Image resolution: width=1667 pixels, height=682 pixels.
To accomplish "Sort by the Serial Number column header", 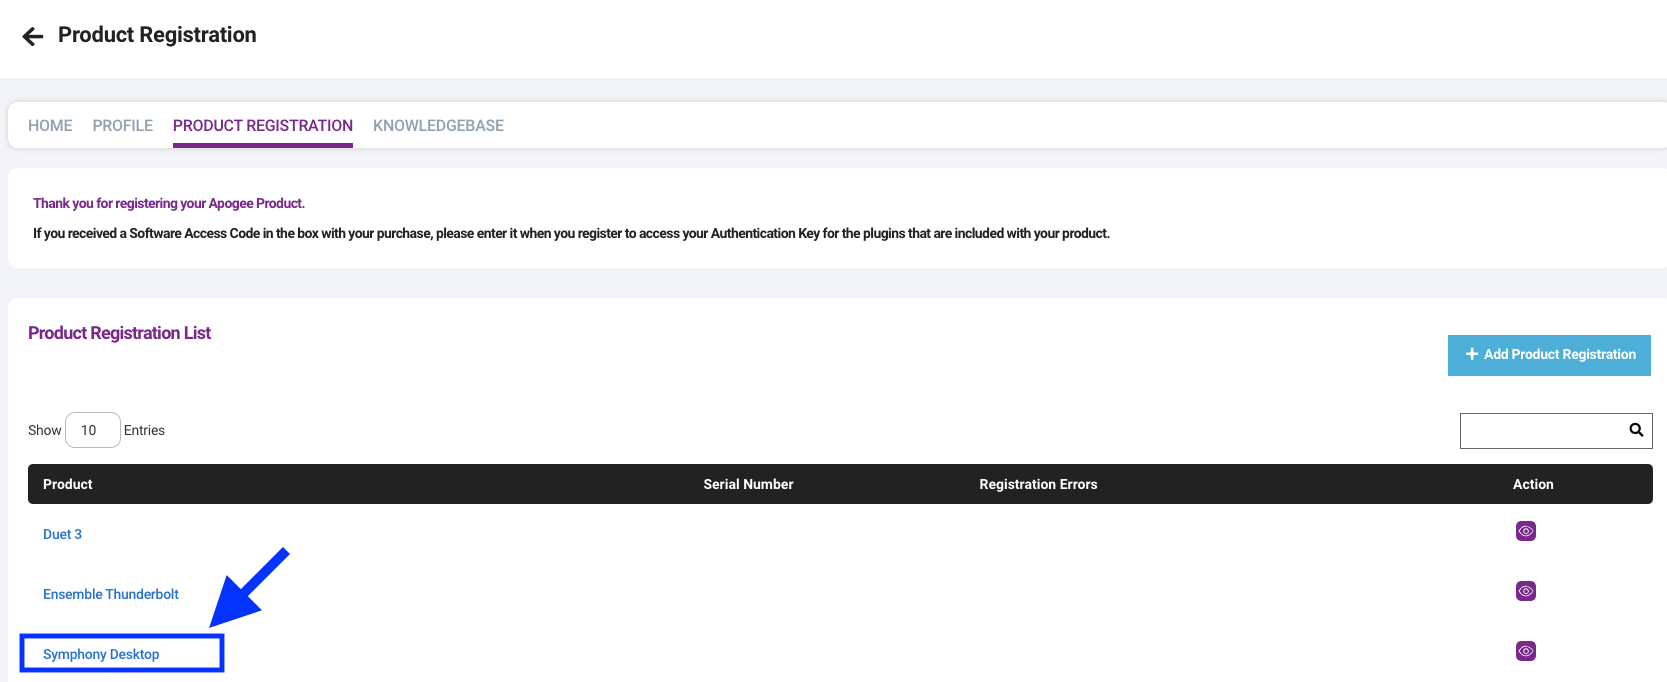I will pyautogui.click(x=748, y=484).
